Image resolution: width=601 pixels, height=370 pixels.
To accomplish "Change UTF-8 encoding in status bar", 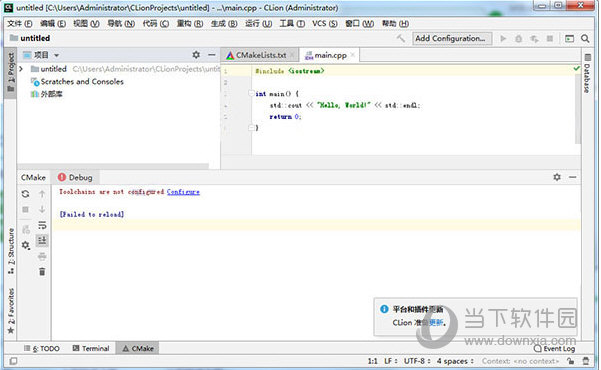I will pyautogui.click(x=417, y=361).
